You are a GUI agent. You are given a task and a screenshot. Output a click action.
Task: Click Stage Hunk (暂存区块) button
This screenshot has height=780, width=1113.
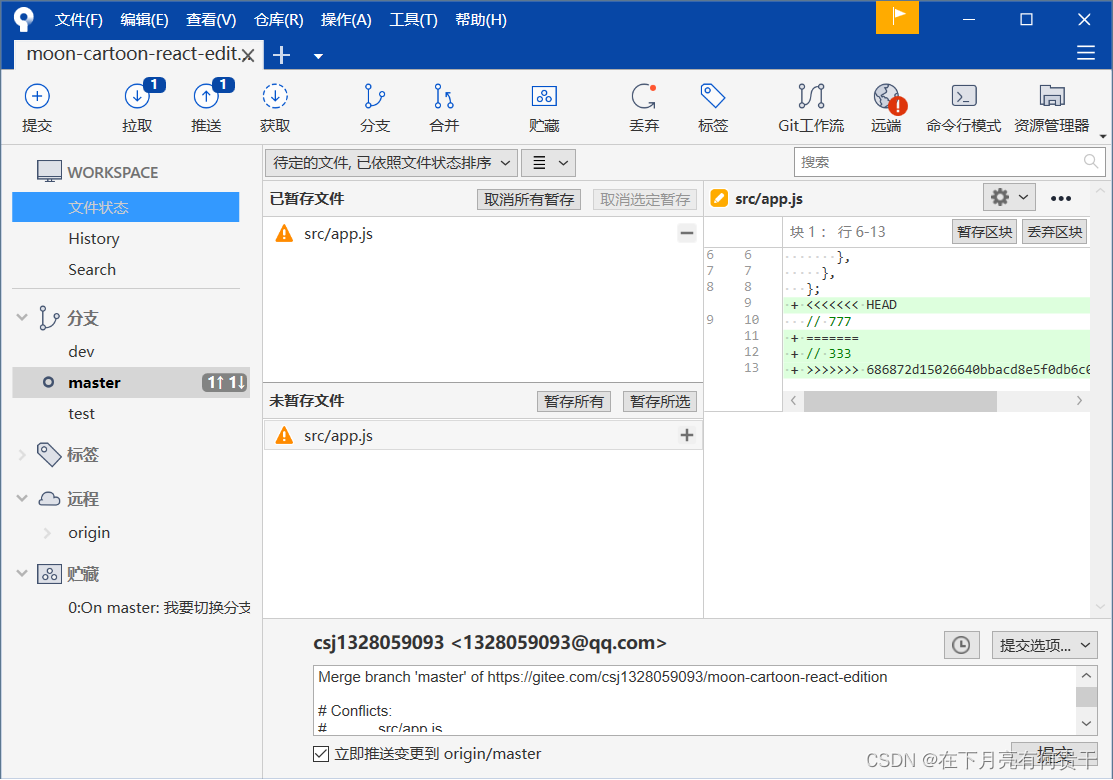click(x=984, y=232)
